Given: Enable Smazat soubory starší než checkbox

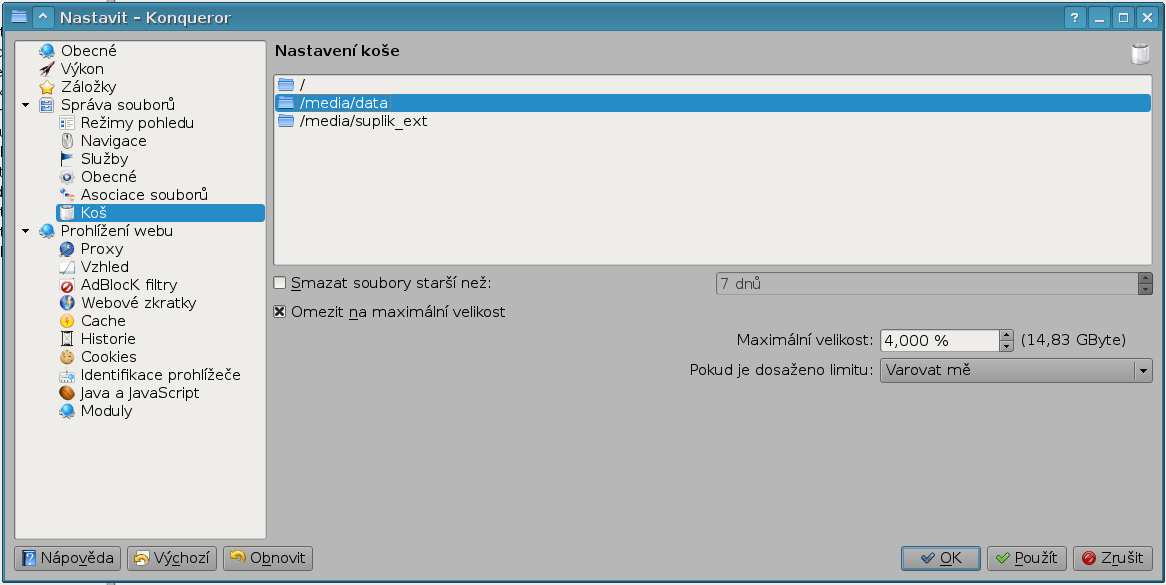Looking at the screenshot, I should 280,283.
